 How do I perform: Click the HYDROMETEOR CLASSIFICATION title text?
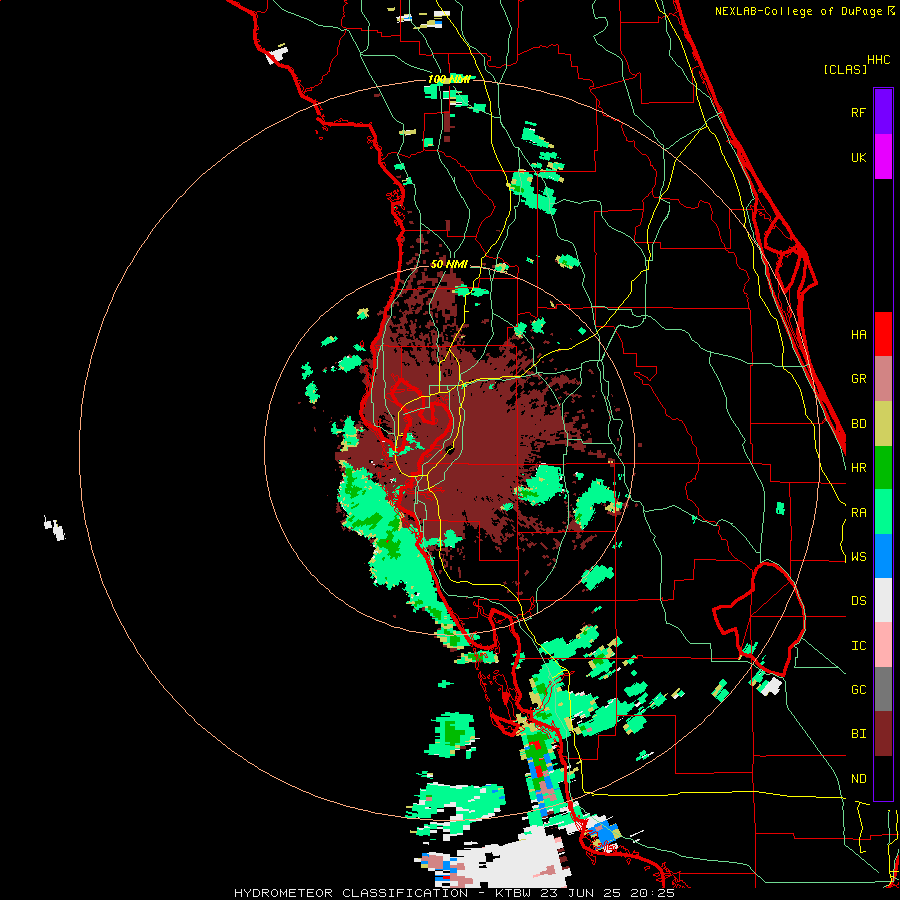[351, 893]
